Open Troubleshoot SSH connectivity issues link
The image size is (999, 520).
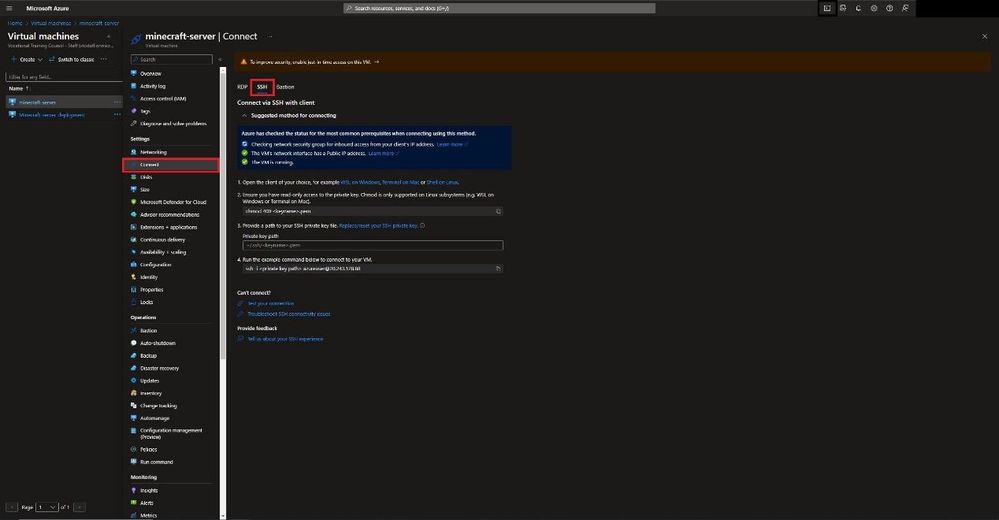(x=289, y=314)
